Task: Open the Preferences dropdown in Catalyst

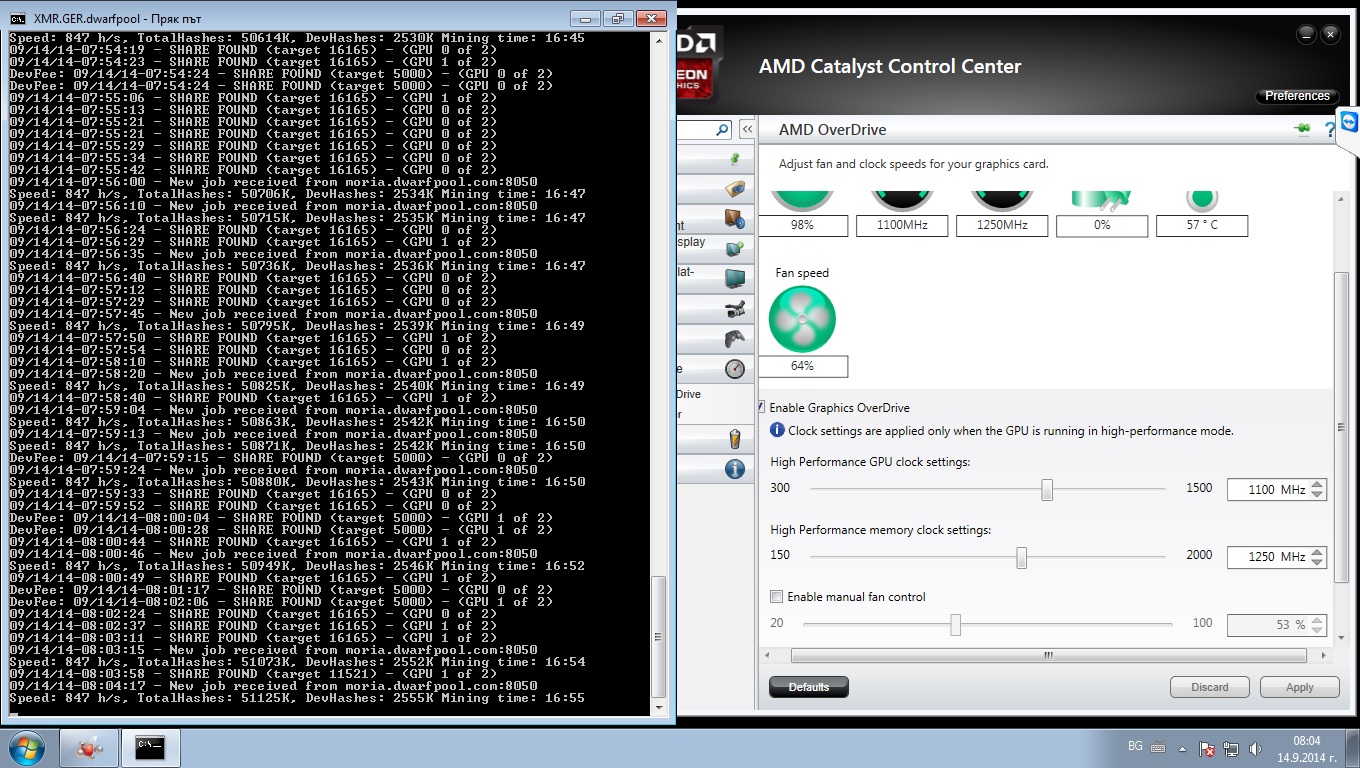Action: [1297, 96]
